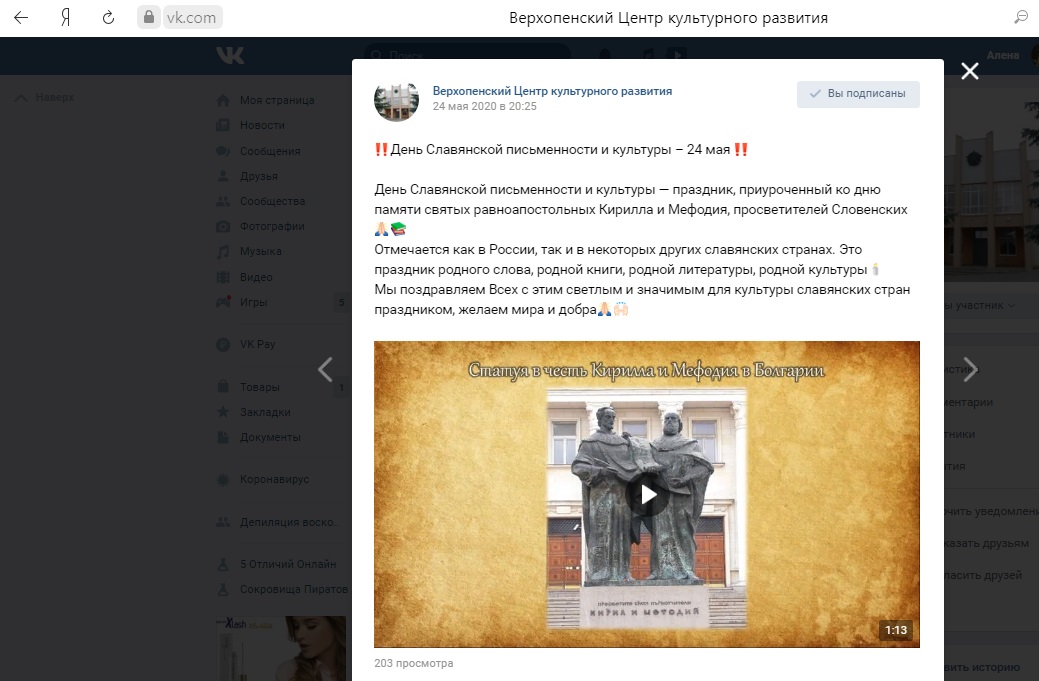Viewport: 1039px width, 681px height.
Task: Click the vk.com address field
Action: (191, 18)
